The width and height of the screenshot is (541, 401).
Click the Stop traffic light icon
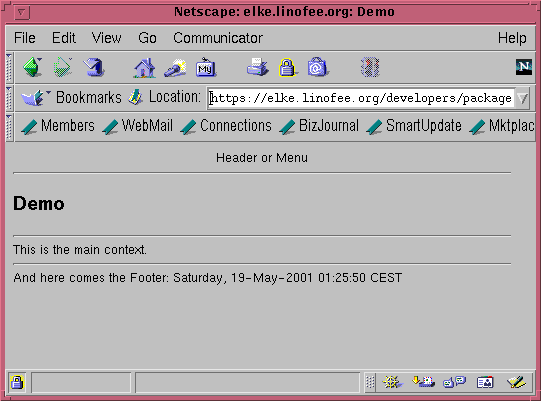(370, 67)
